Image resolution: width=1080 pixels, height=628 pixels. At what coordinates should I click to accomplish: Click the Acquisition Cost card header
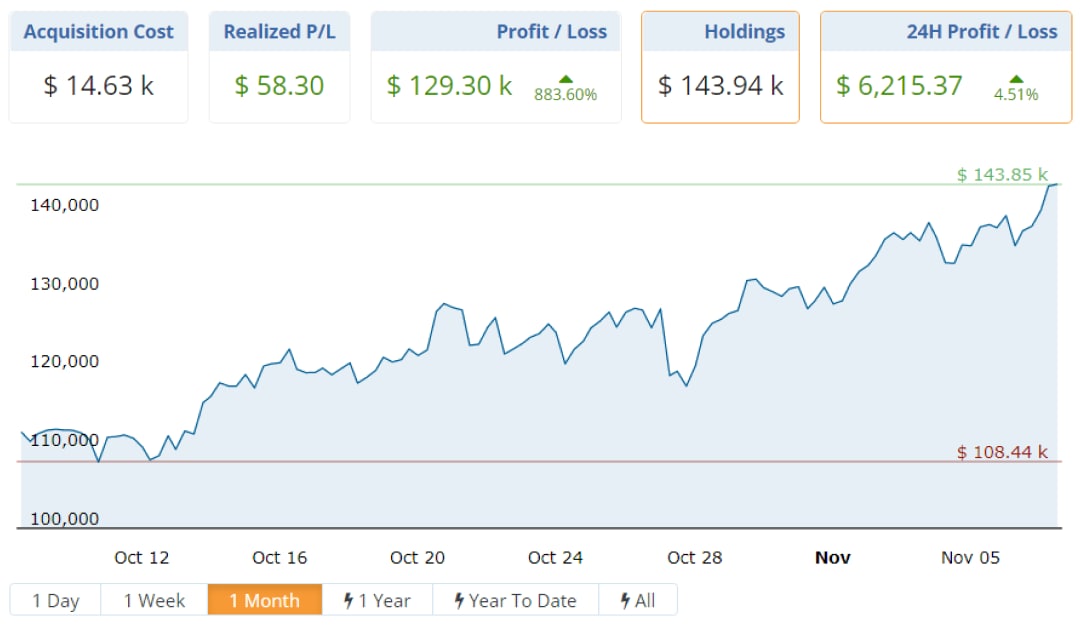click(x=98, y=32)
